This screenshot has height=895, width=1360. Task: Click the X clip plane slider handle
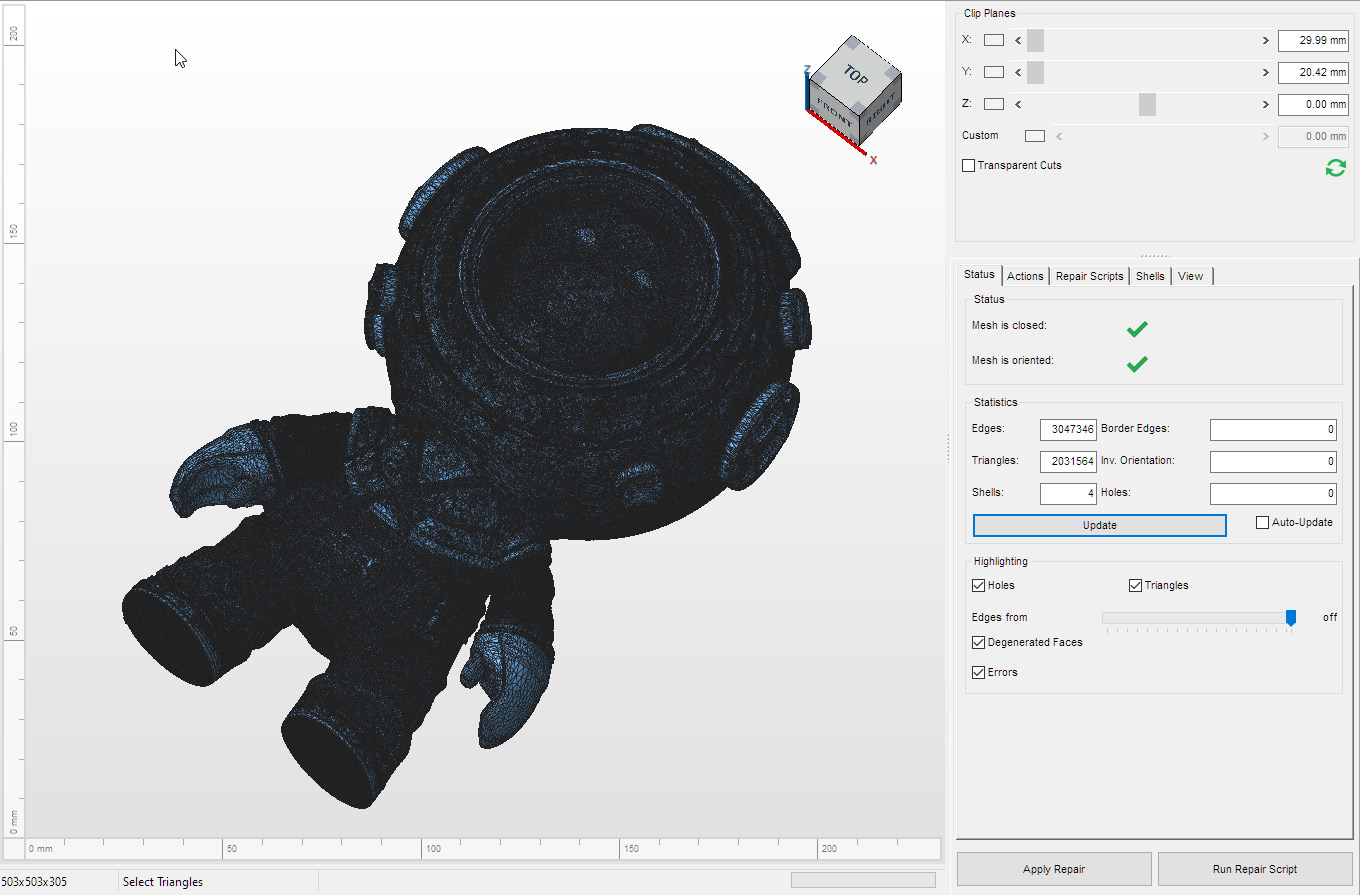click(x=1035, y=41)
